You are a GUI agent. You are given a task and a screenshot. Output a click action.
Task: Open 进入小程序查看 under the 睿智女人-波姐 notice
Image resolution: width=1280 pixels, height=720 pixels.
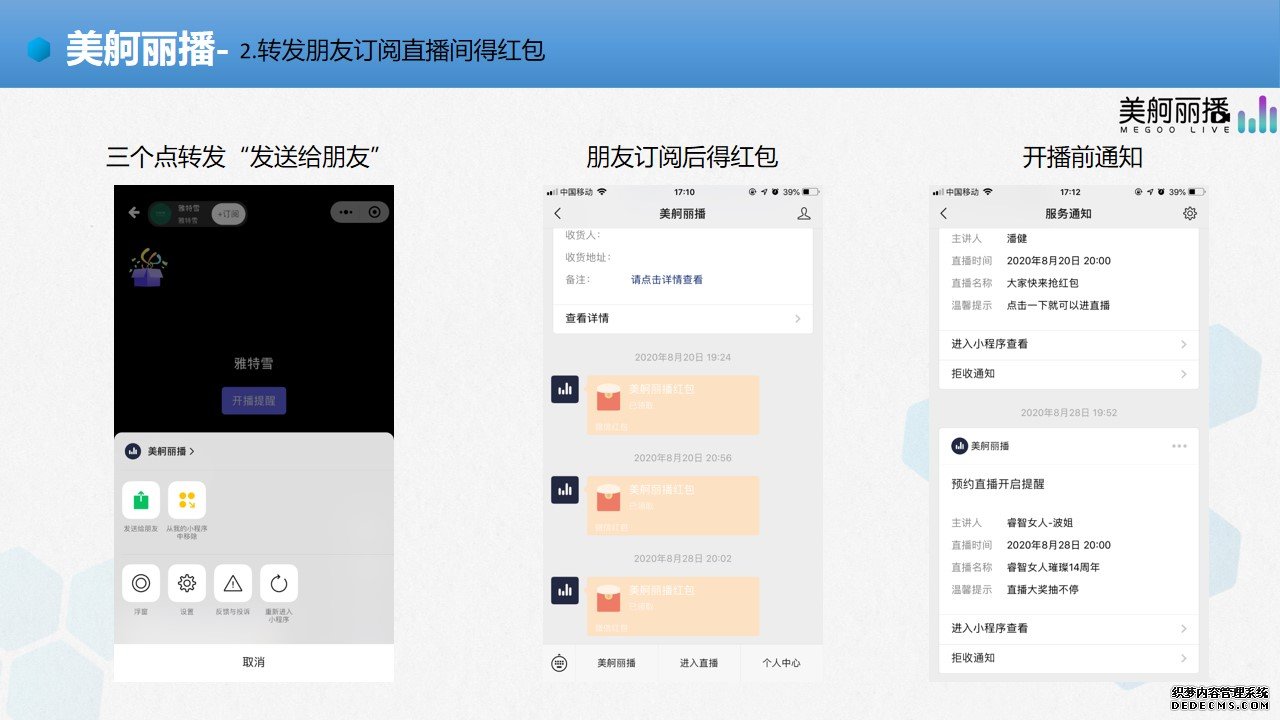pos(1068,629)
